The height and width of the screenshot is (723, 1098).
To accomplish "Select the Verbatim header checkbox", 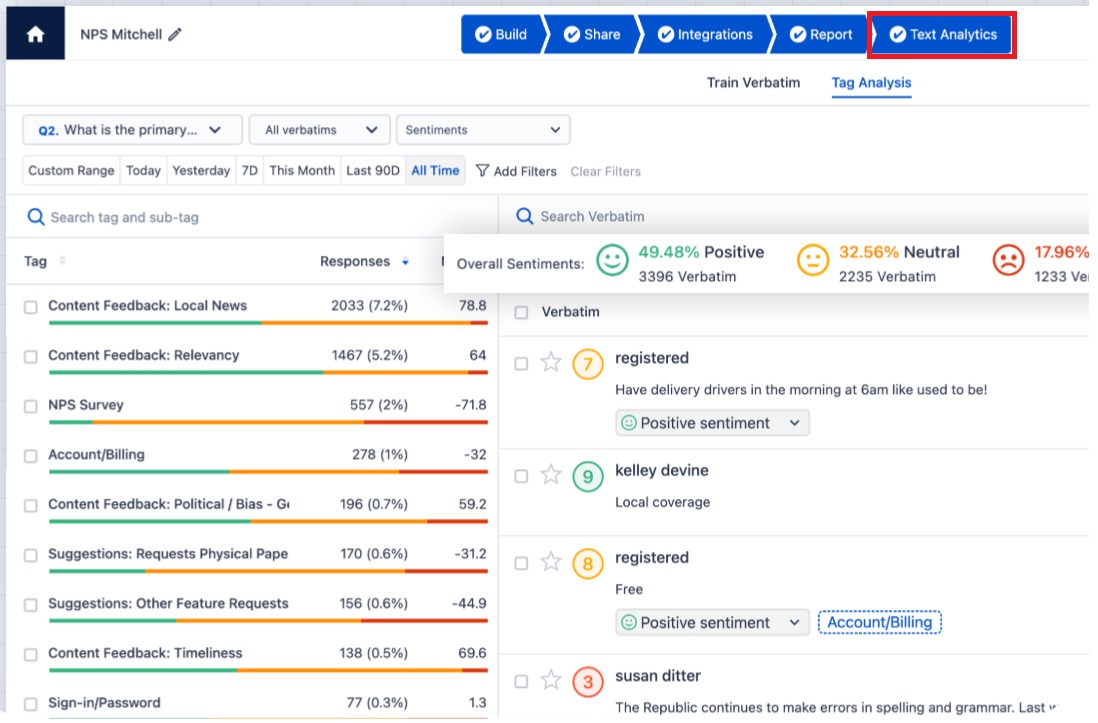I will point(521,312).
